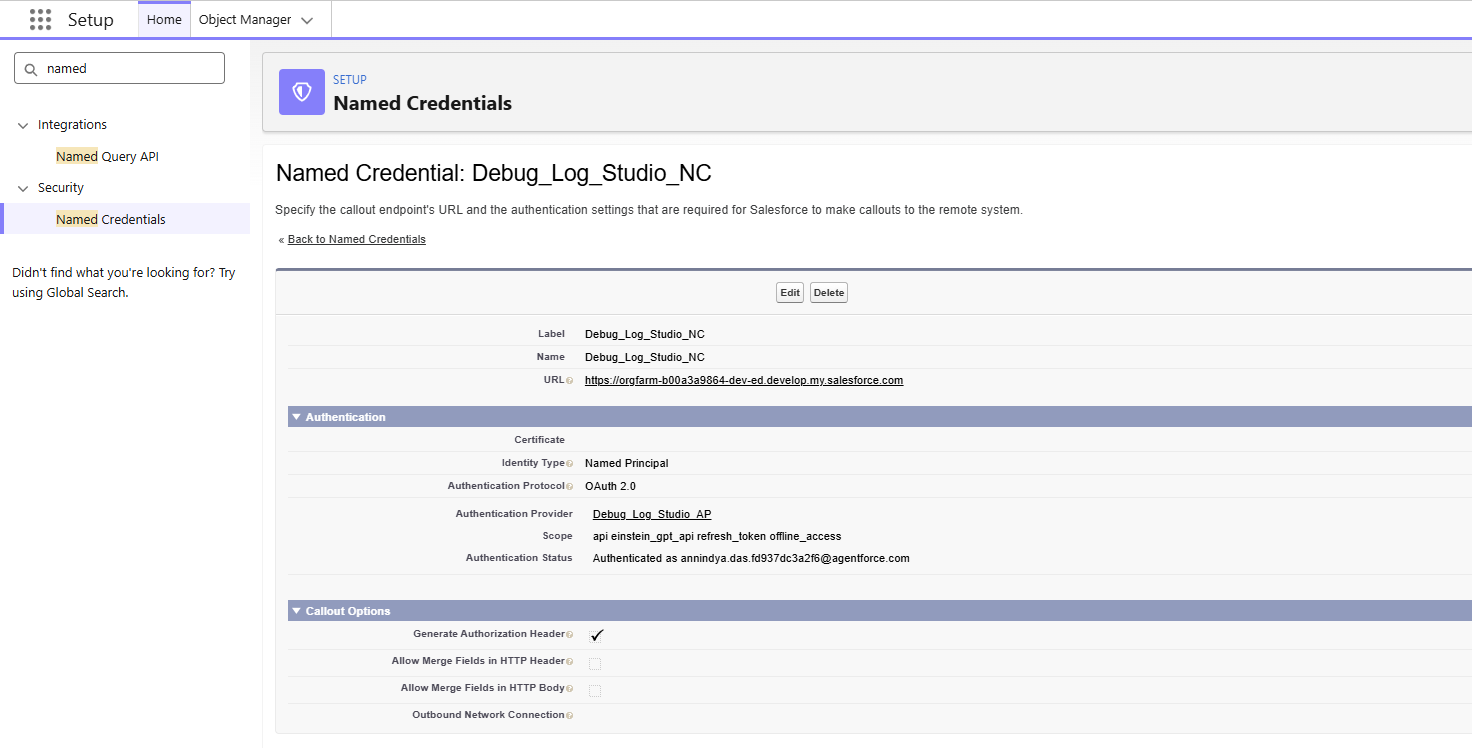Collapse the Security tree section
Viewport: 1472px width, 748px height.
[23, 188]
